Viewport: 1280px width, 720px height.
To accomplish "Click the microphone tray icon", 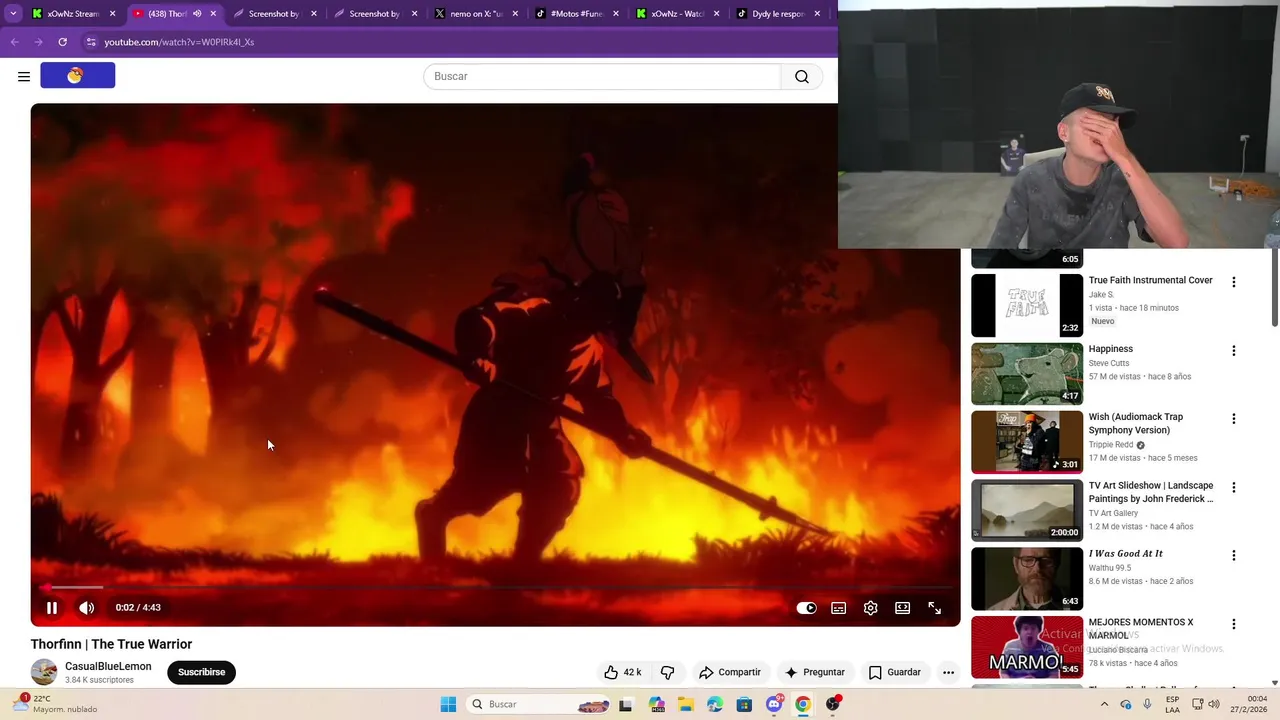I will (1147, 704).
